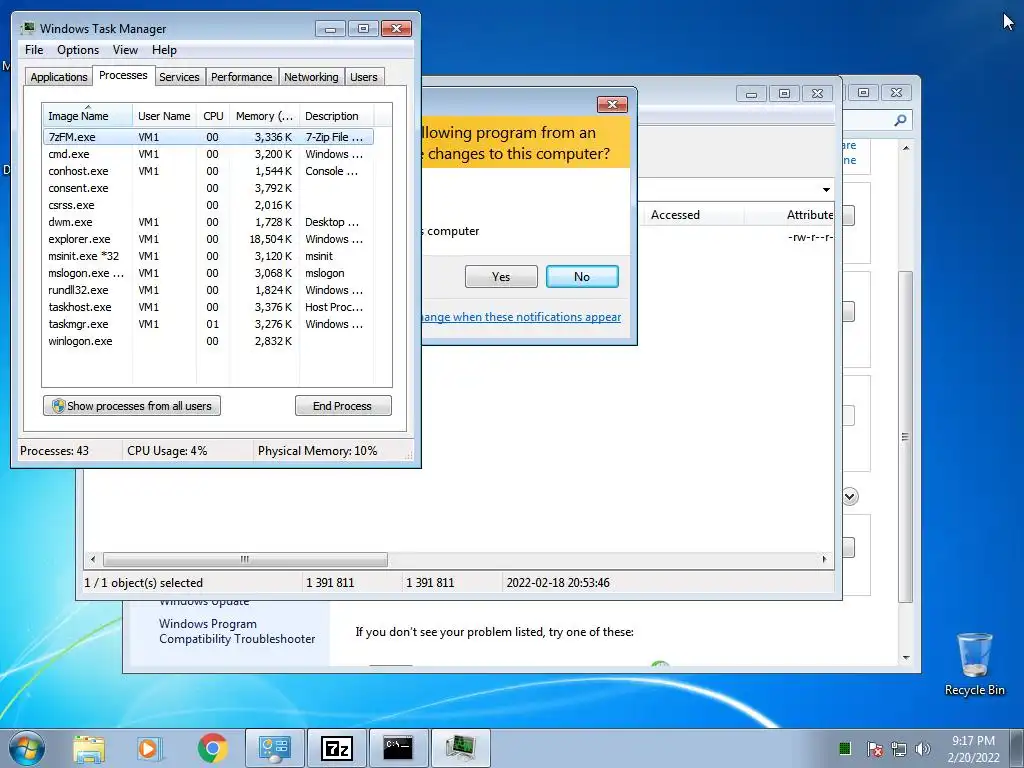Switch to the Applications tab
This screenshot has width=1024, height=768.
point(59,77)
